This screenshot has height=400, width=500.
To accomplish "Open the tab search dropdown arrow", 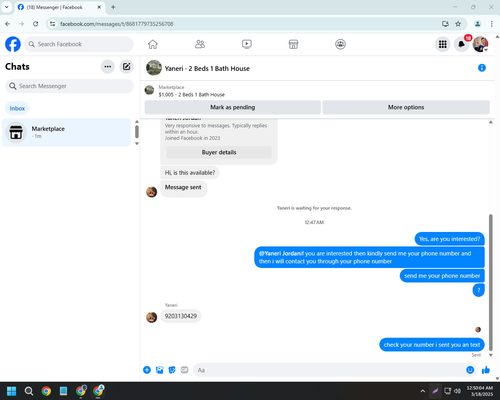I will [6, 7].
